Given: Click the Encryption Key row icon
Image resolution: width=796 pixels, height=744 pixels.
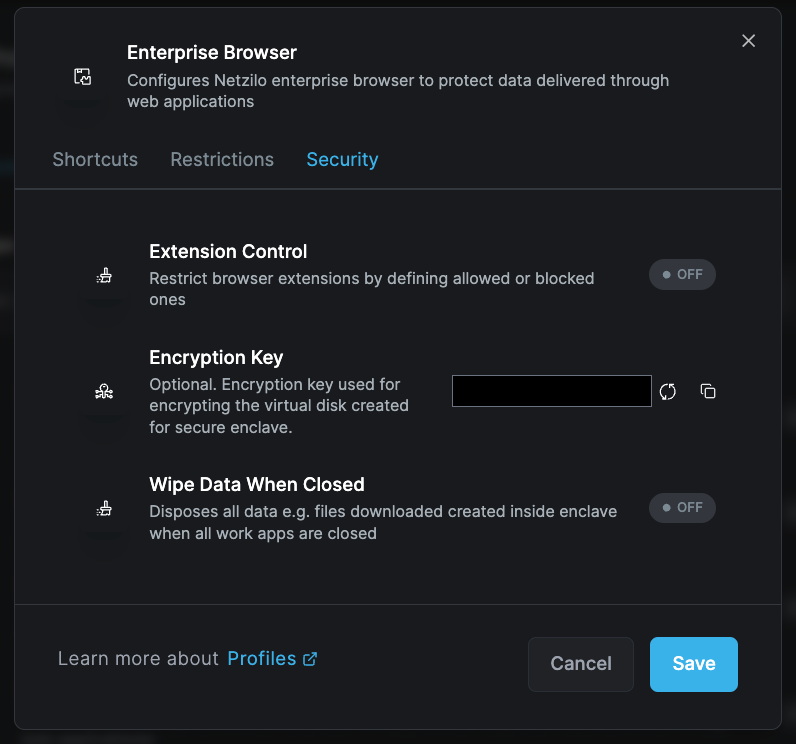Looking at the screenshot, I should (104, 392).
